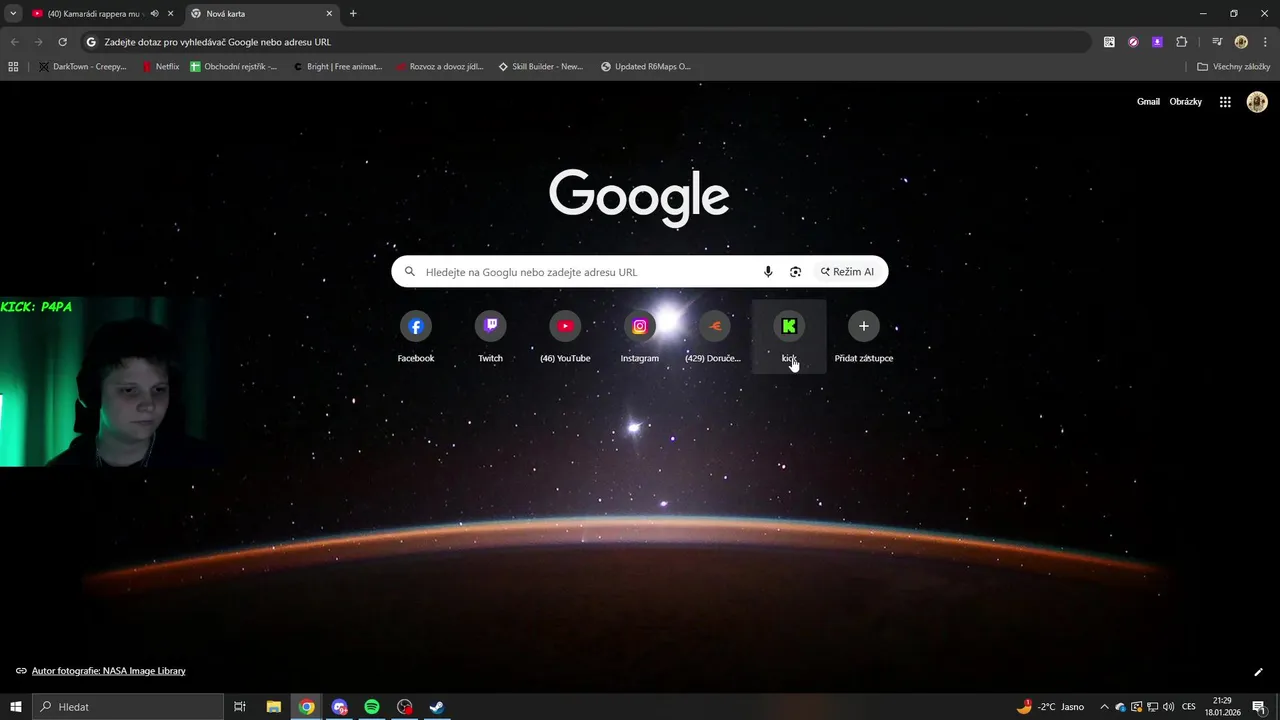Open the Instagram shortcut tile

[640, 337]
